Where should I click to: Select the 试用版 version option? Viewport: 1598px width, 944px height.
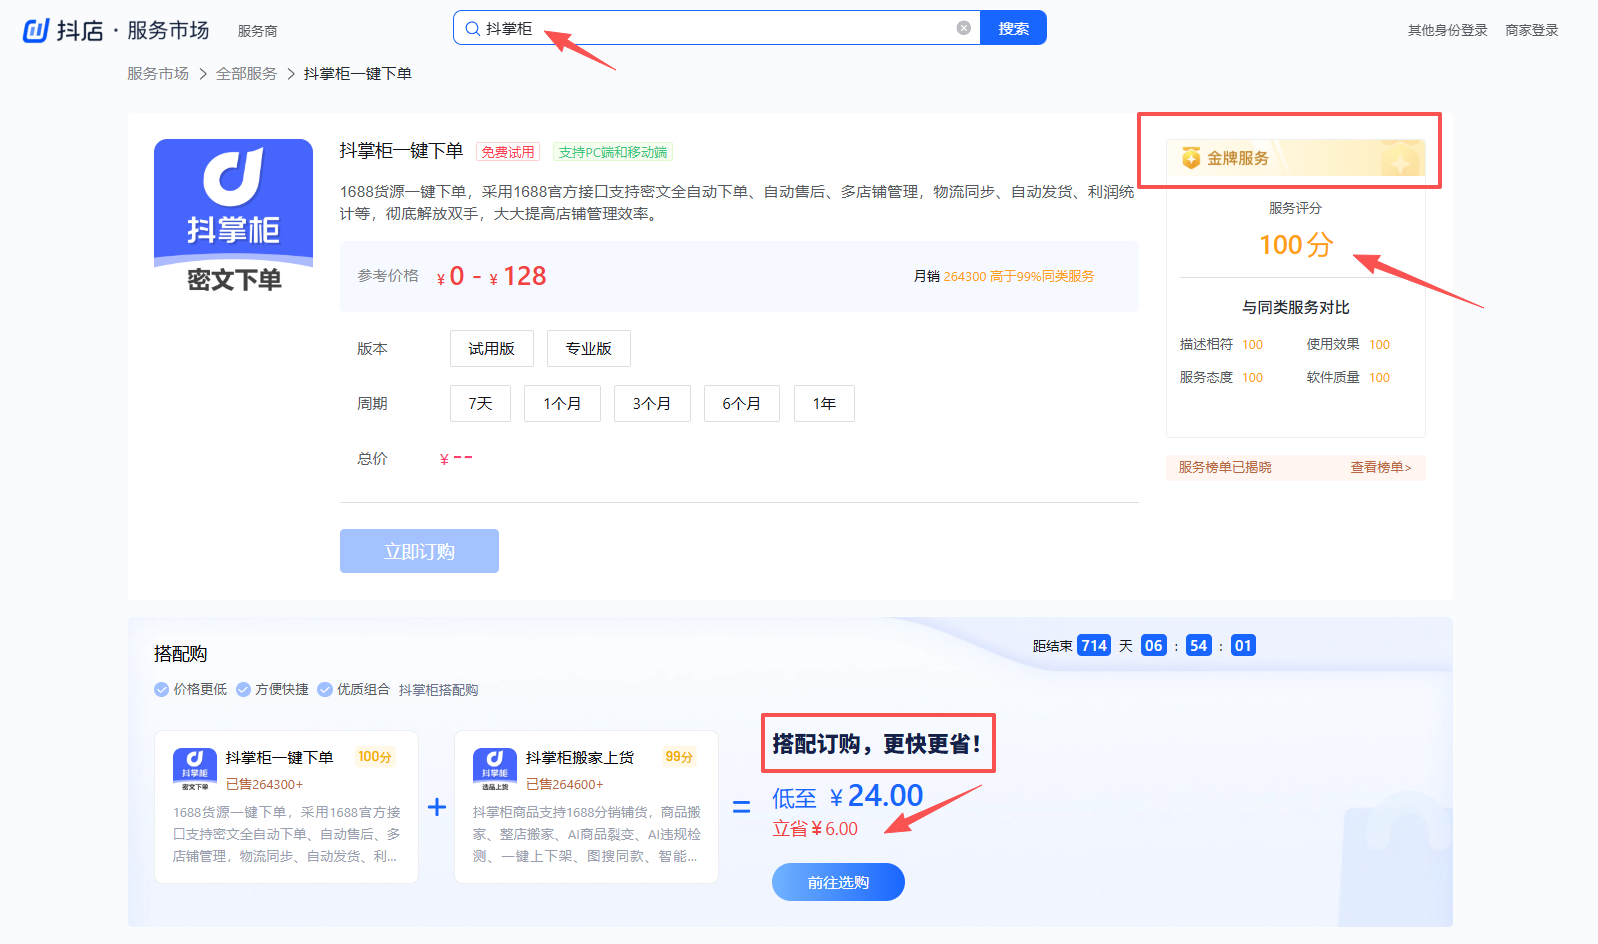(x=492, y=348)
